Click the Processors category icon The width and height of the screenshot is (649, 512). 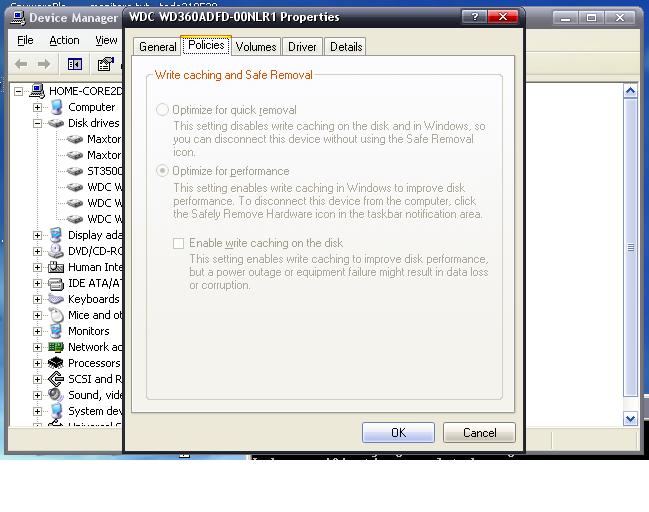coord(56,363)
